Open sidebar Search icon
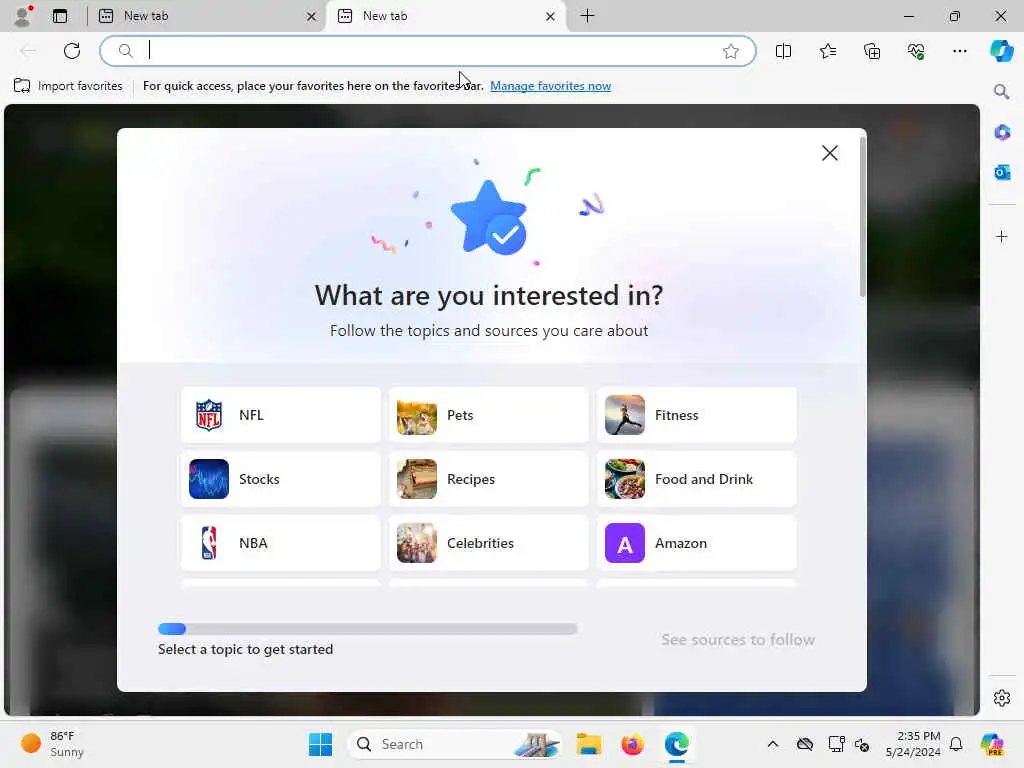 [x=1001, y=91]
